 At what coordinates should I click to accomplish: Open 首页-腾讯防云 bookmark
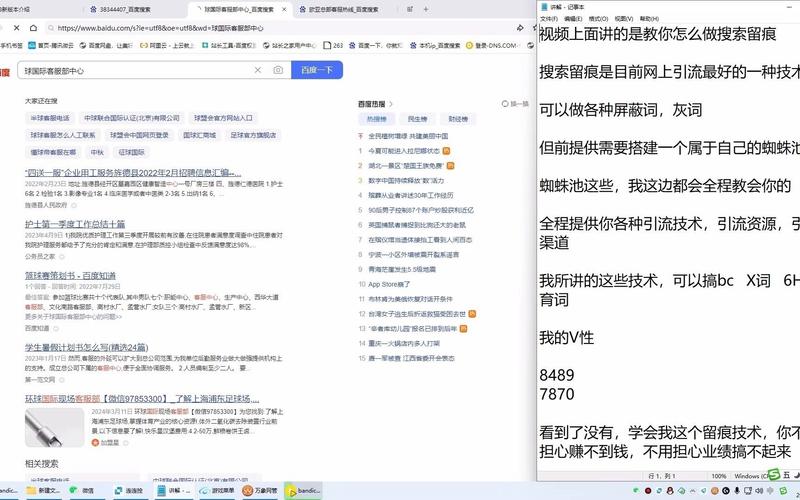tap(51, 45)
